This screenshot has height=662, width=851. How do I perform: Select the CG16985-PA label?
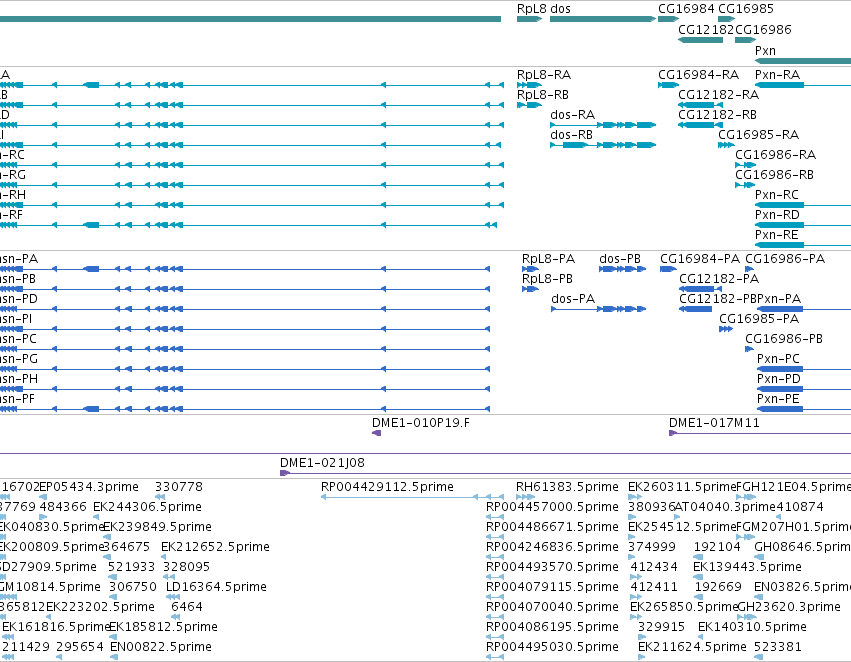[x=759, y=319]
